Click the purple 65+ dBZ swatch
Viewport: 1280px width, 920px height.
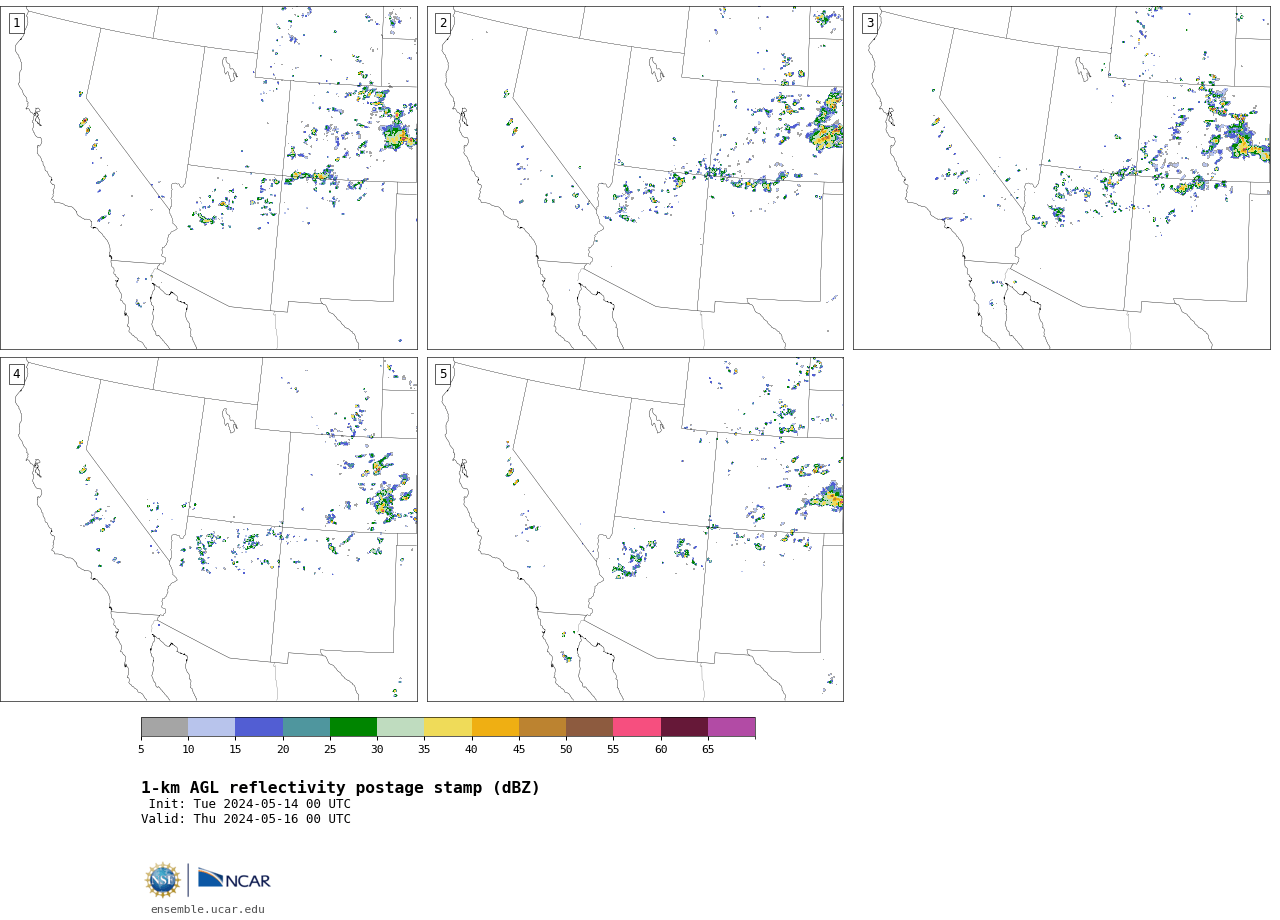tap(731, 727)
